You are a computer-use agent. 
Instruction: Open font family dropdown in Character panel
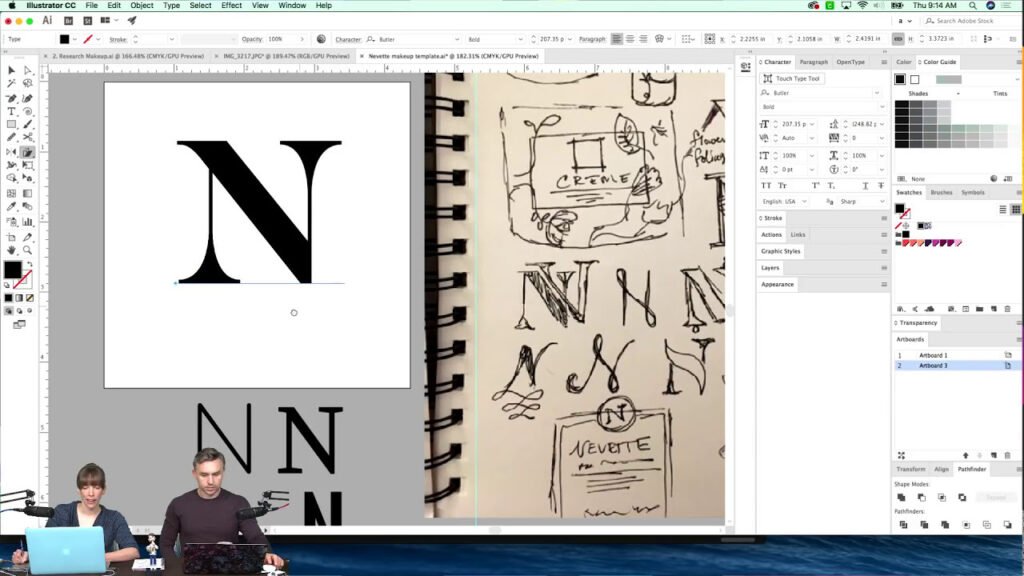pyautogui.click(x=877, y=93)
